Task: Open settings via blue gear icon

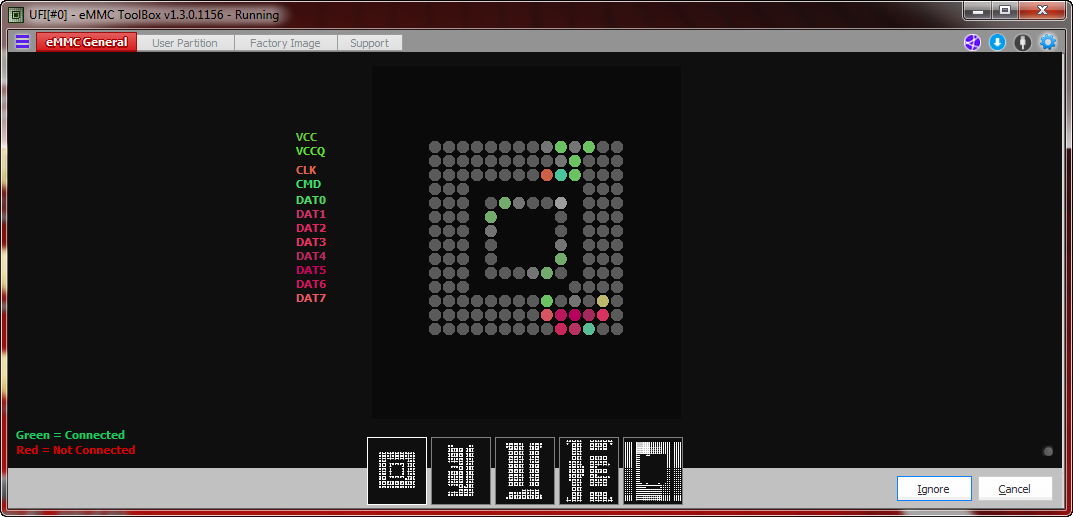Action: click(1048, 42)
